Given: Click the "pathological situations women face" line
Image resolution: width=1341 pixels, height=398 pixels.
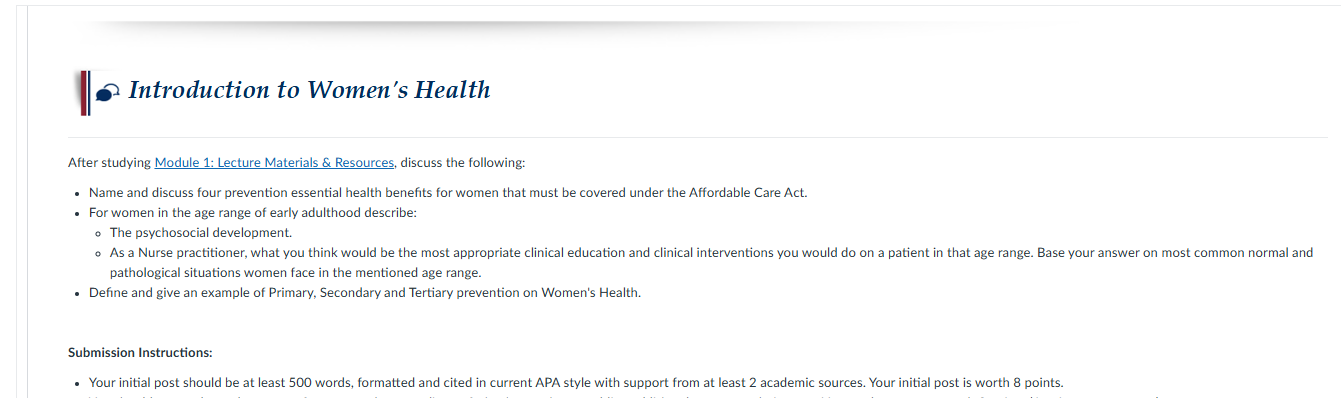Looking at the screenshot, I should pos(296,273).
